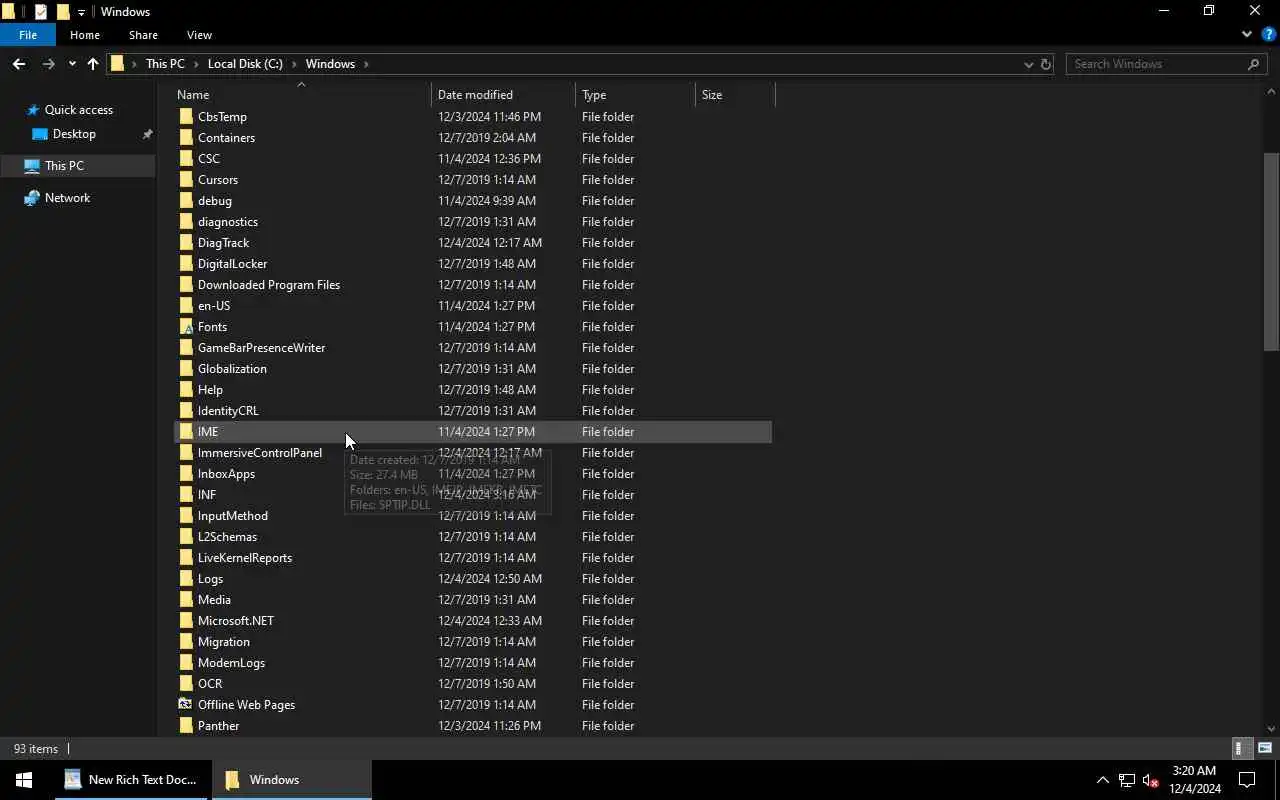
Task: Select the CbsTemp folder icon
Action: click(x=186, y=117)
